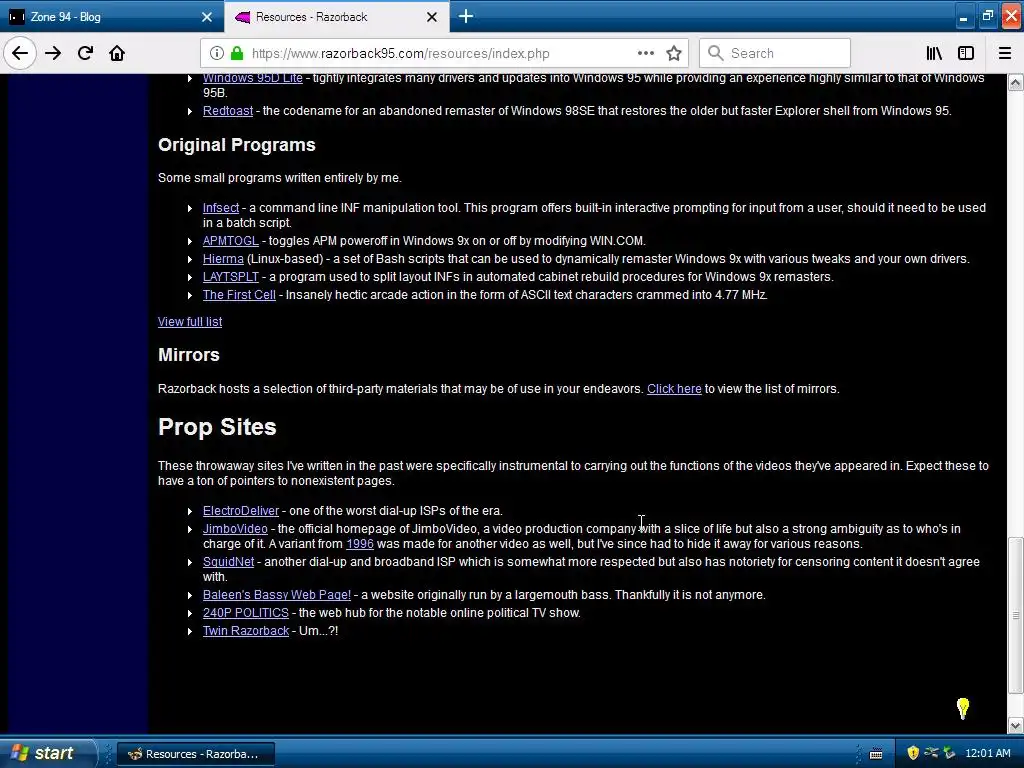The width and height of the screenshot is (1024, 768).
Task: Open the browser home page
Action: coord(117,53)
